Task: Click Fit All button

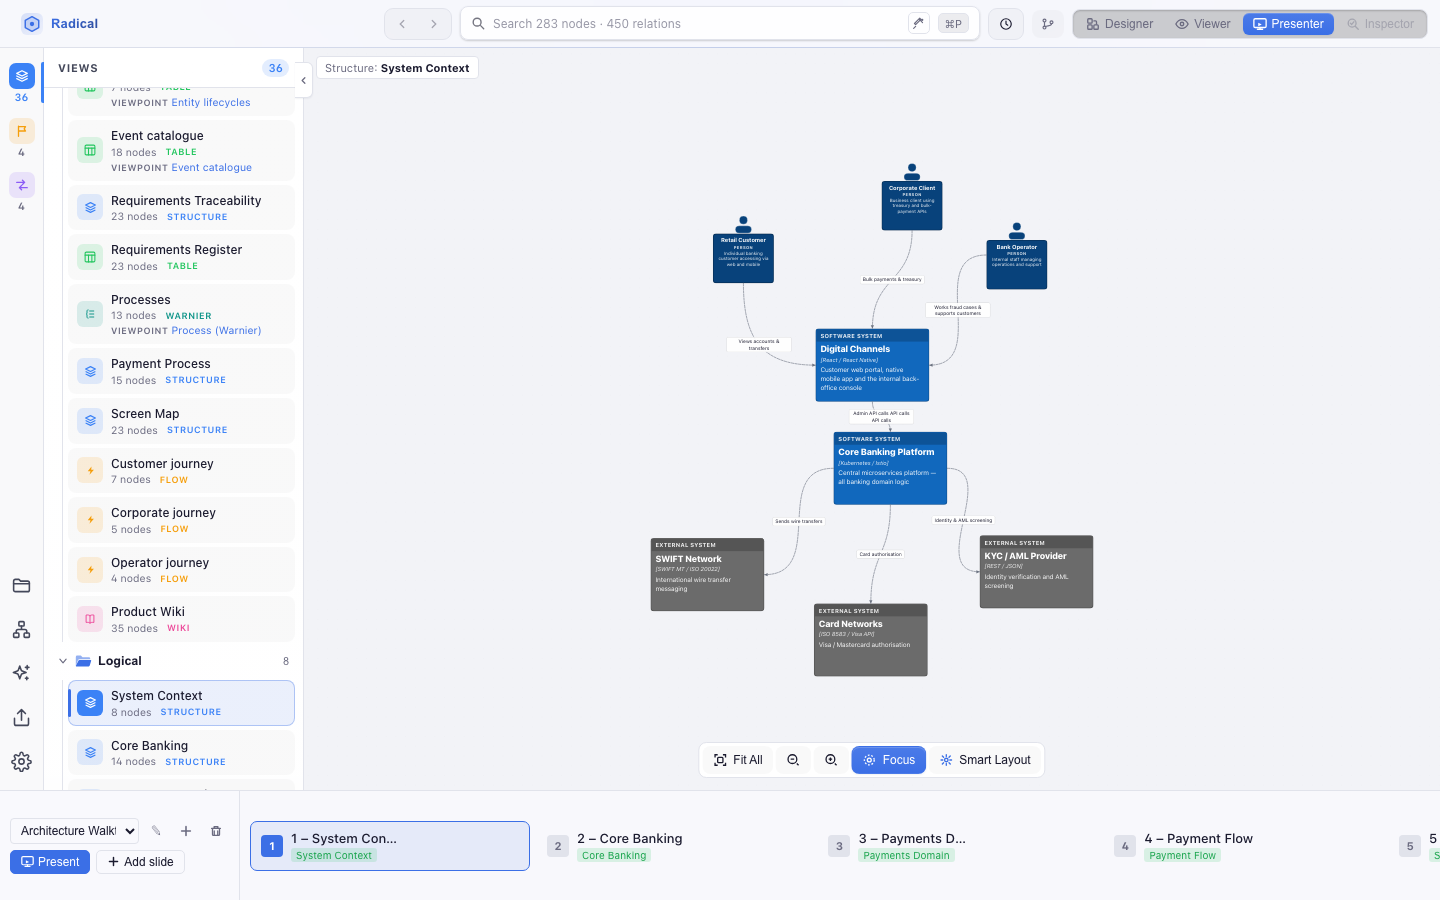Action: pos(738,760)
